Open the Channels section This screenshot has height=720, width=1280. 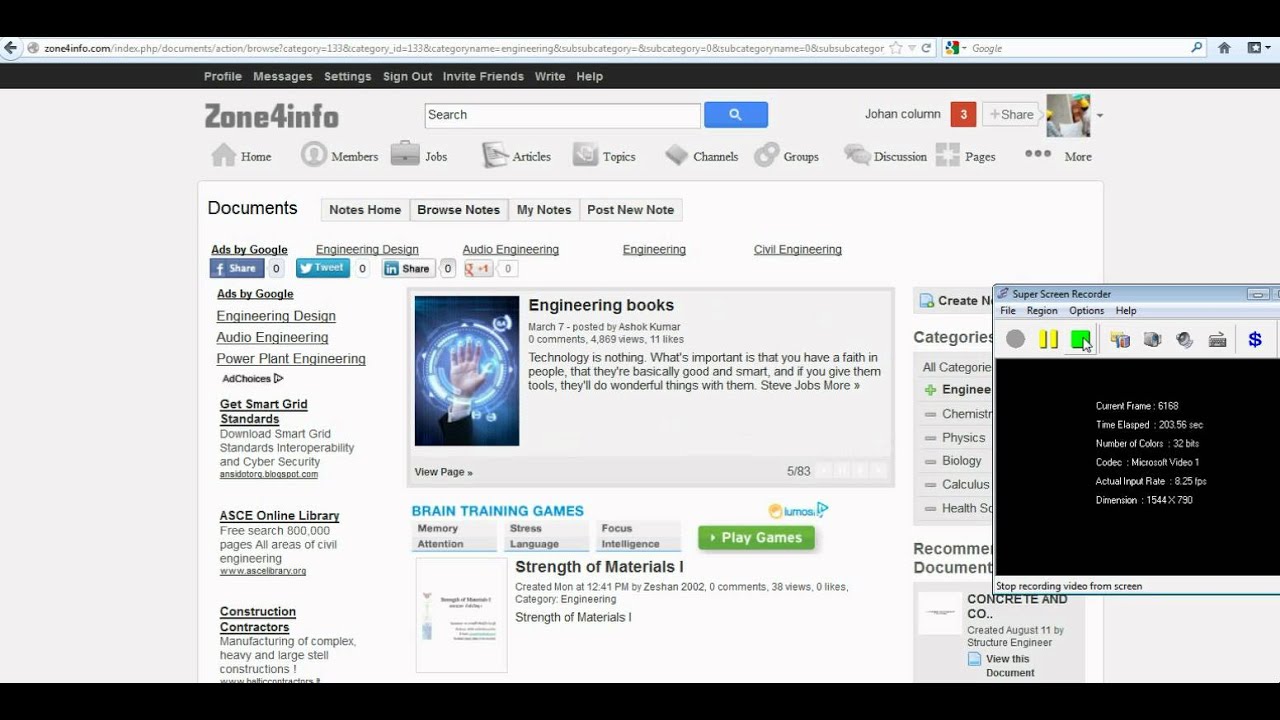tap(702, 156)
